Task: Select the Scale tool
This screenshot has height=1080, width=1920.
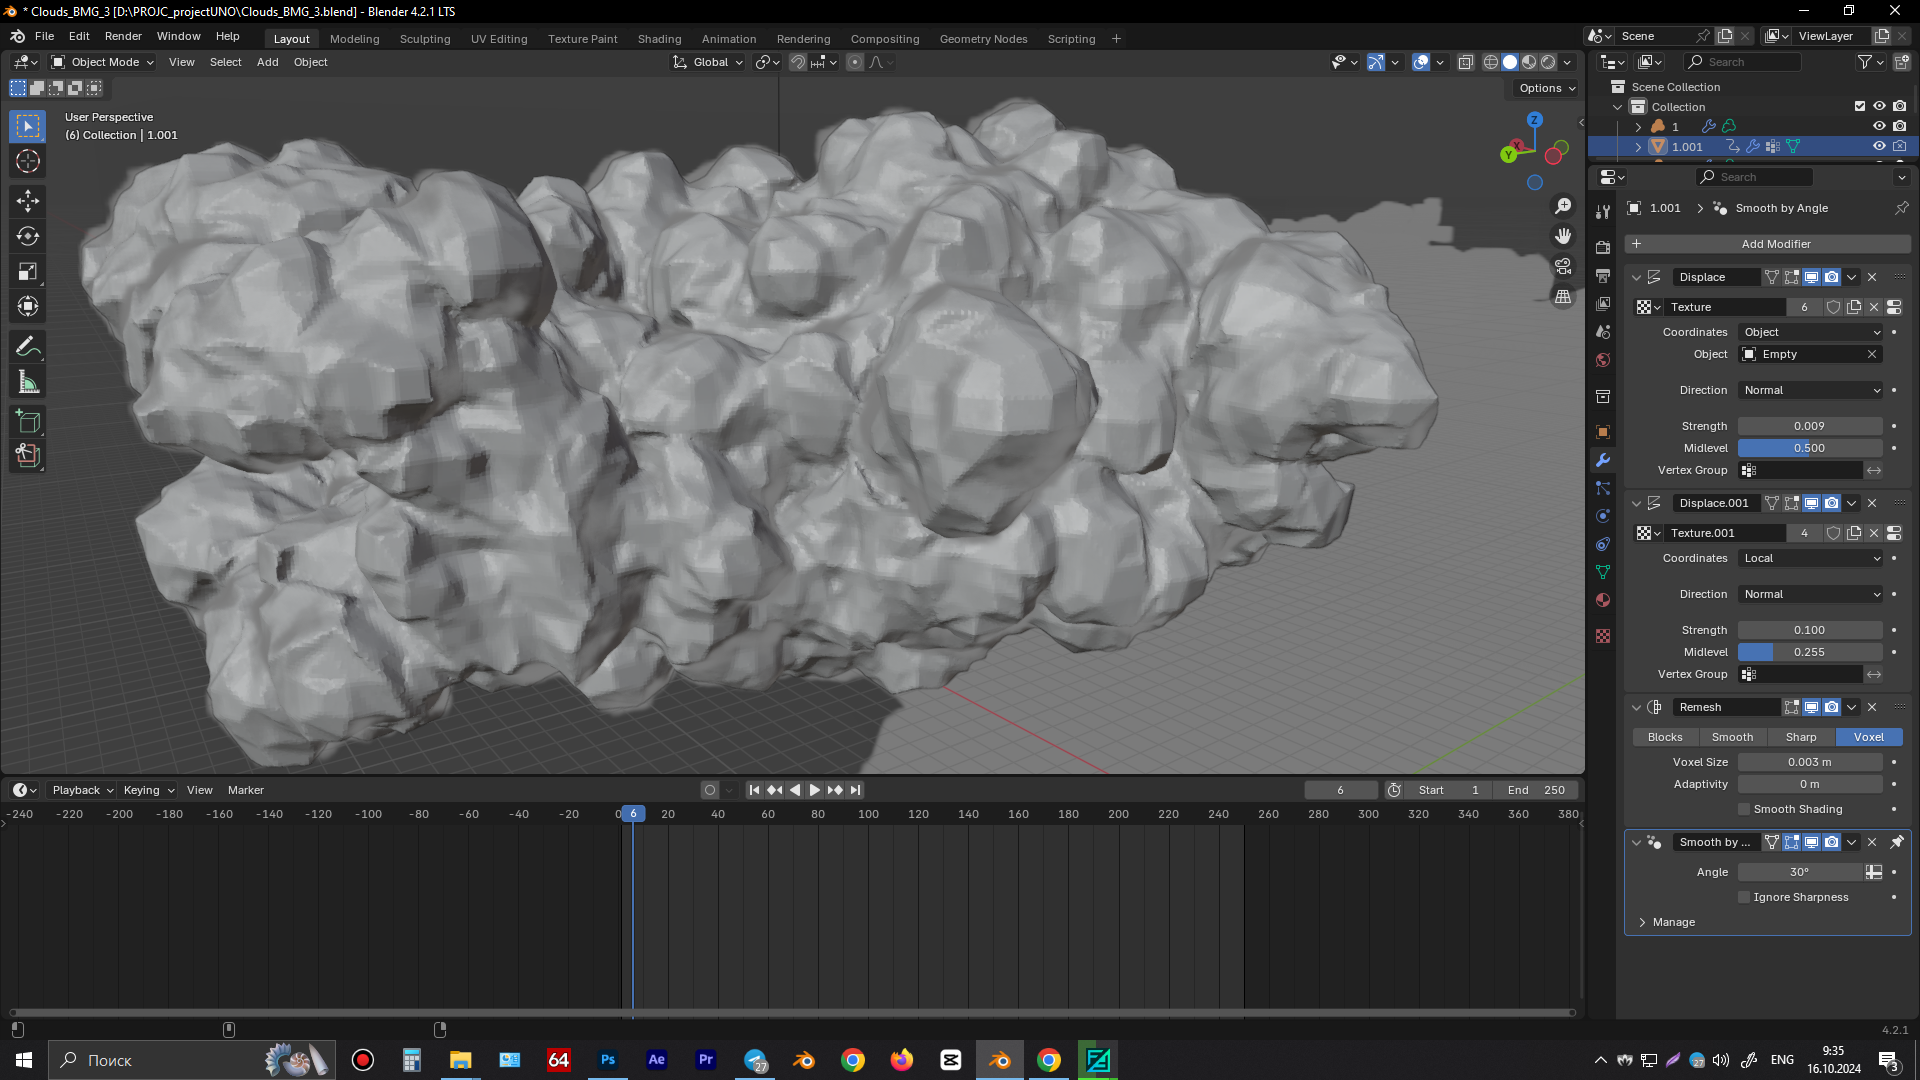Action: (28, 271)
